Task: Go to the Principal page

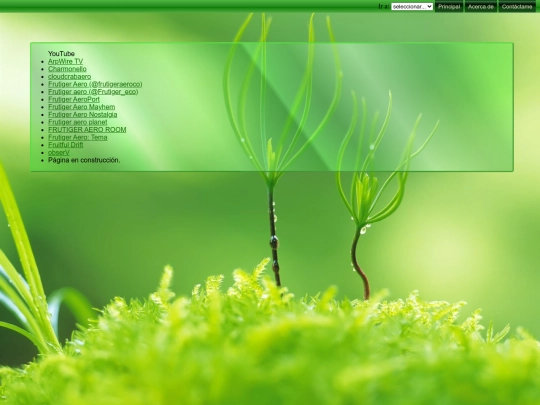Action: (449, 7)
